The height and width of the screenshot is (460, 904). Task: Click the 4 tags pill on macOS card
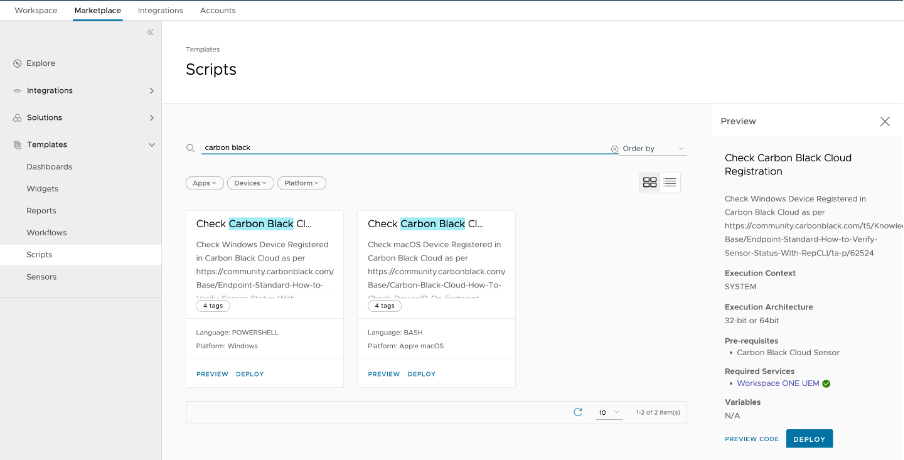click(385, 306)
